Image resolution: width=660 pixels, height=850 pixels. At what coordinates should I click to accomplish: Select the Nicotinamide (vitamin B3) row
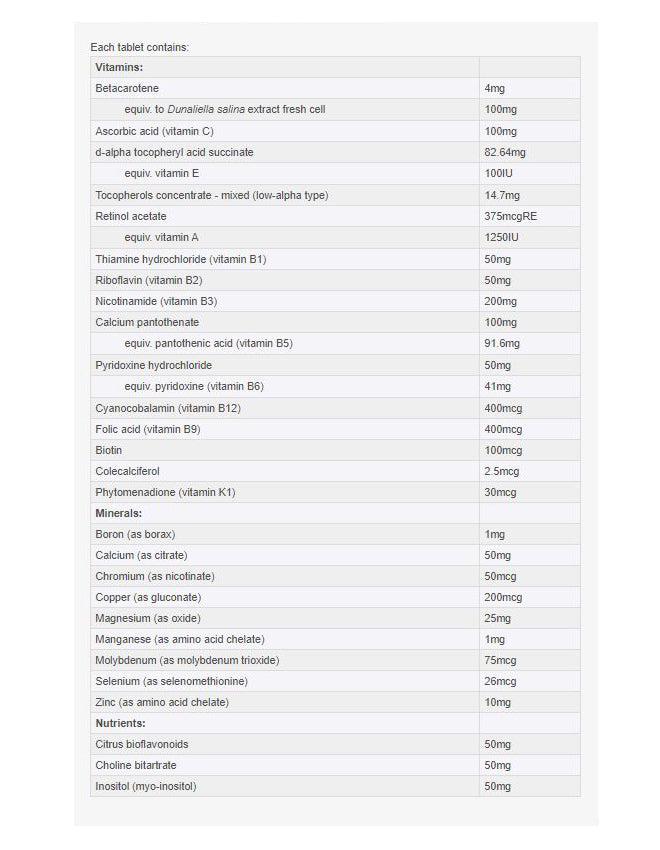pos(156,301)
